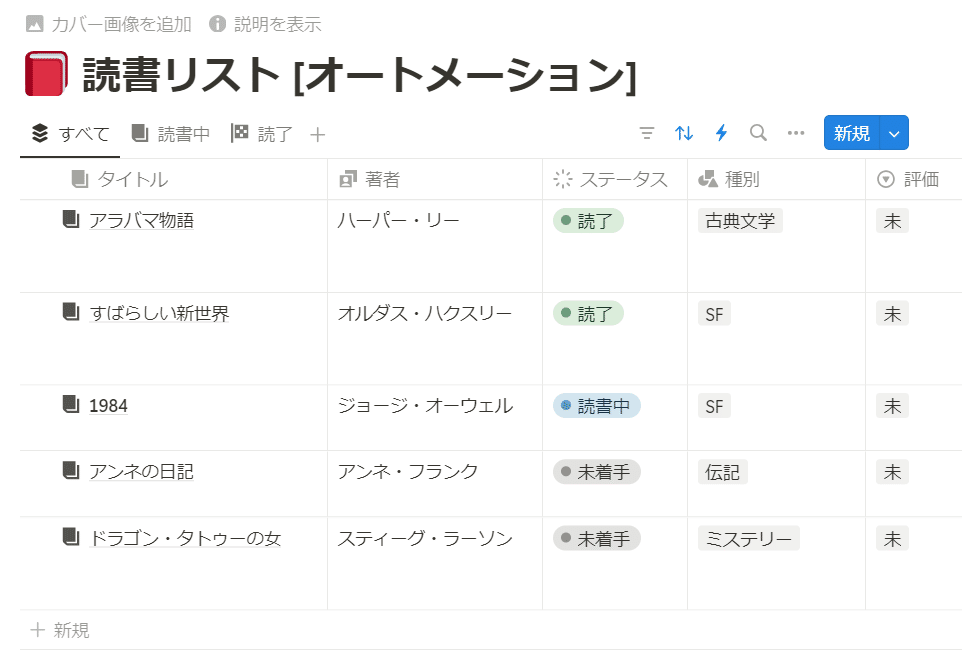The image size is (962, 652).
Task: Change the 読了 status of アラバマ物語
Action: (588, 221)
